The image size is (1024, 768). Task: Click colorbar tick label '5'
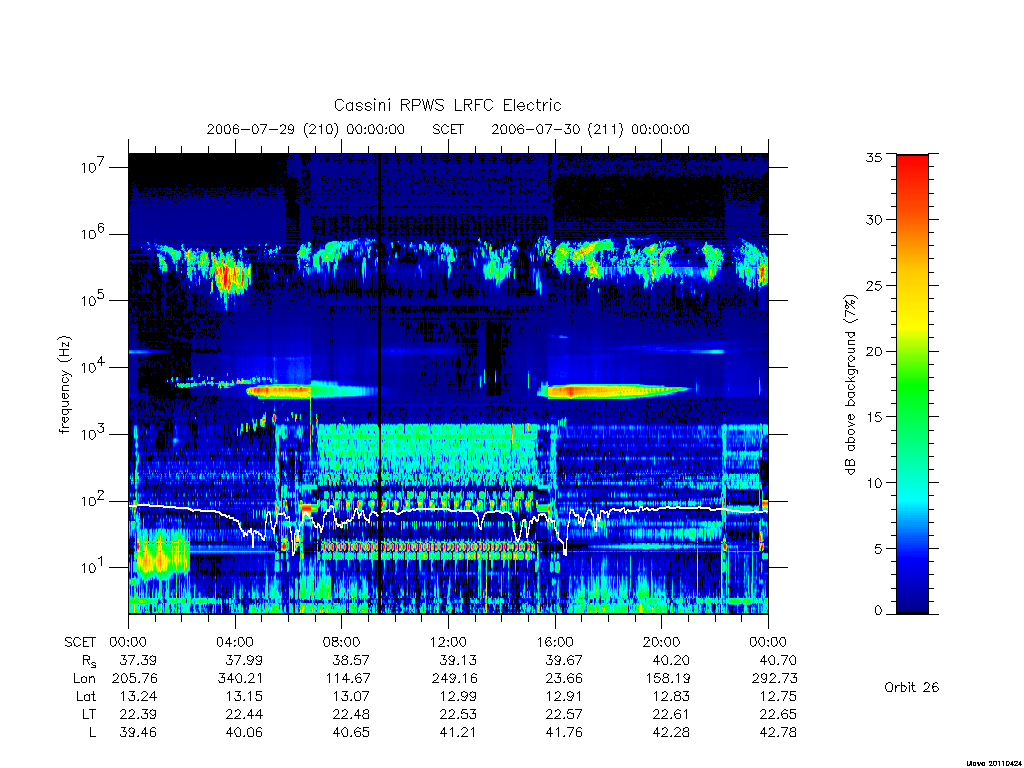pyautogui.click(x=878, y=549)
